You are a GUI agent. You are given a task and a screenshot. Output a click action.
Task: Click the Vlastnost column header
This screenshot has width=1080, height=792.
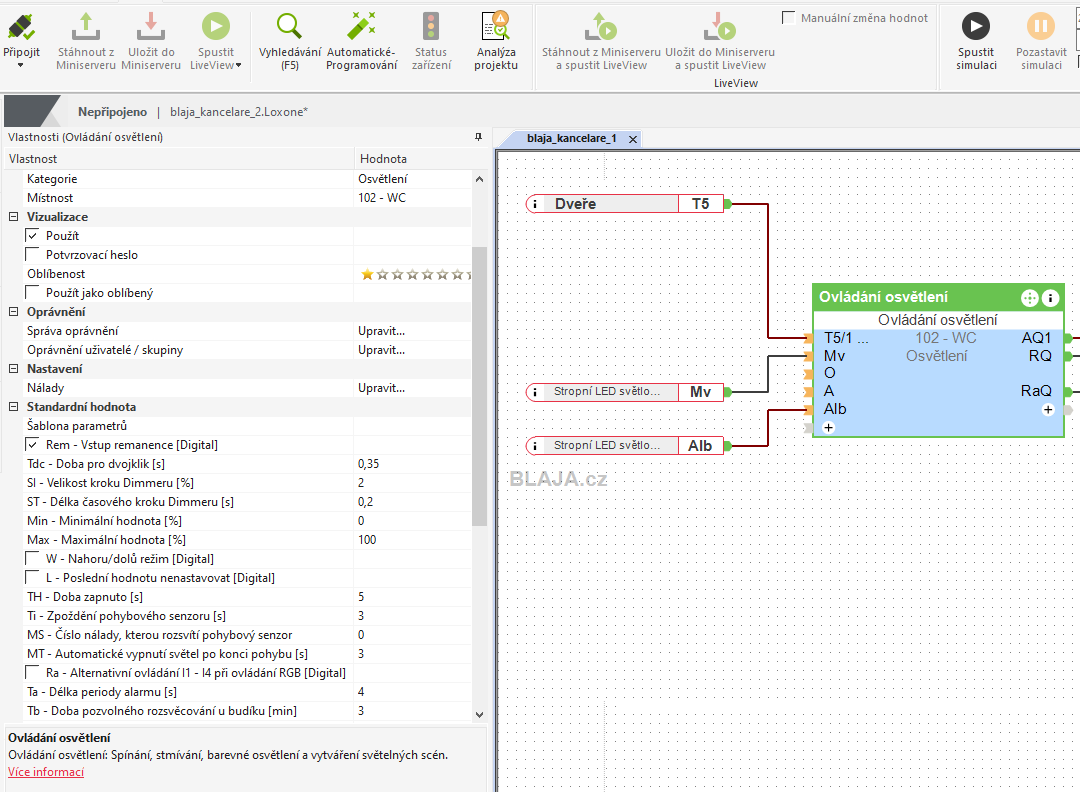point(178,159)
